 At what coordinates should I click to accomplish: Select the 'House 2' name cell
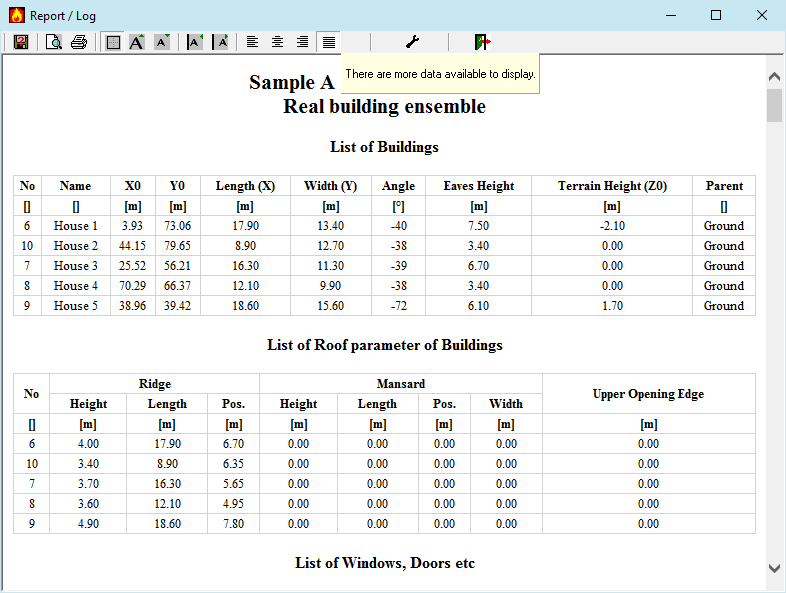[76, 246]
